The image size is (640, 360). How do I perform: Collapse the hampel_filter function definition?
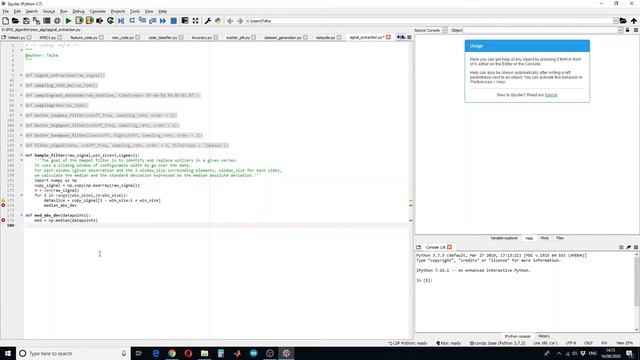pyautogui.click(x=22, y=155)
